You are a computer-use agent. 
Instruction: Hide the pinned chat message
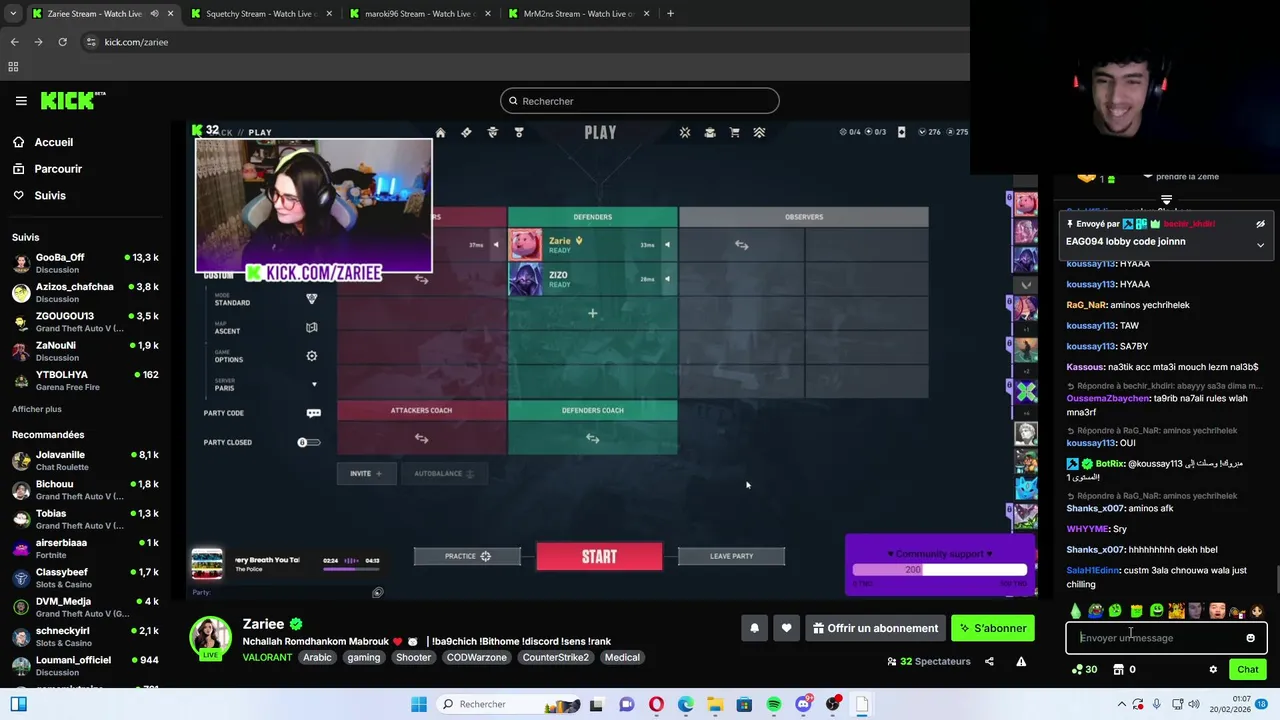tap(1260, 224)
